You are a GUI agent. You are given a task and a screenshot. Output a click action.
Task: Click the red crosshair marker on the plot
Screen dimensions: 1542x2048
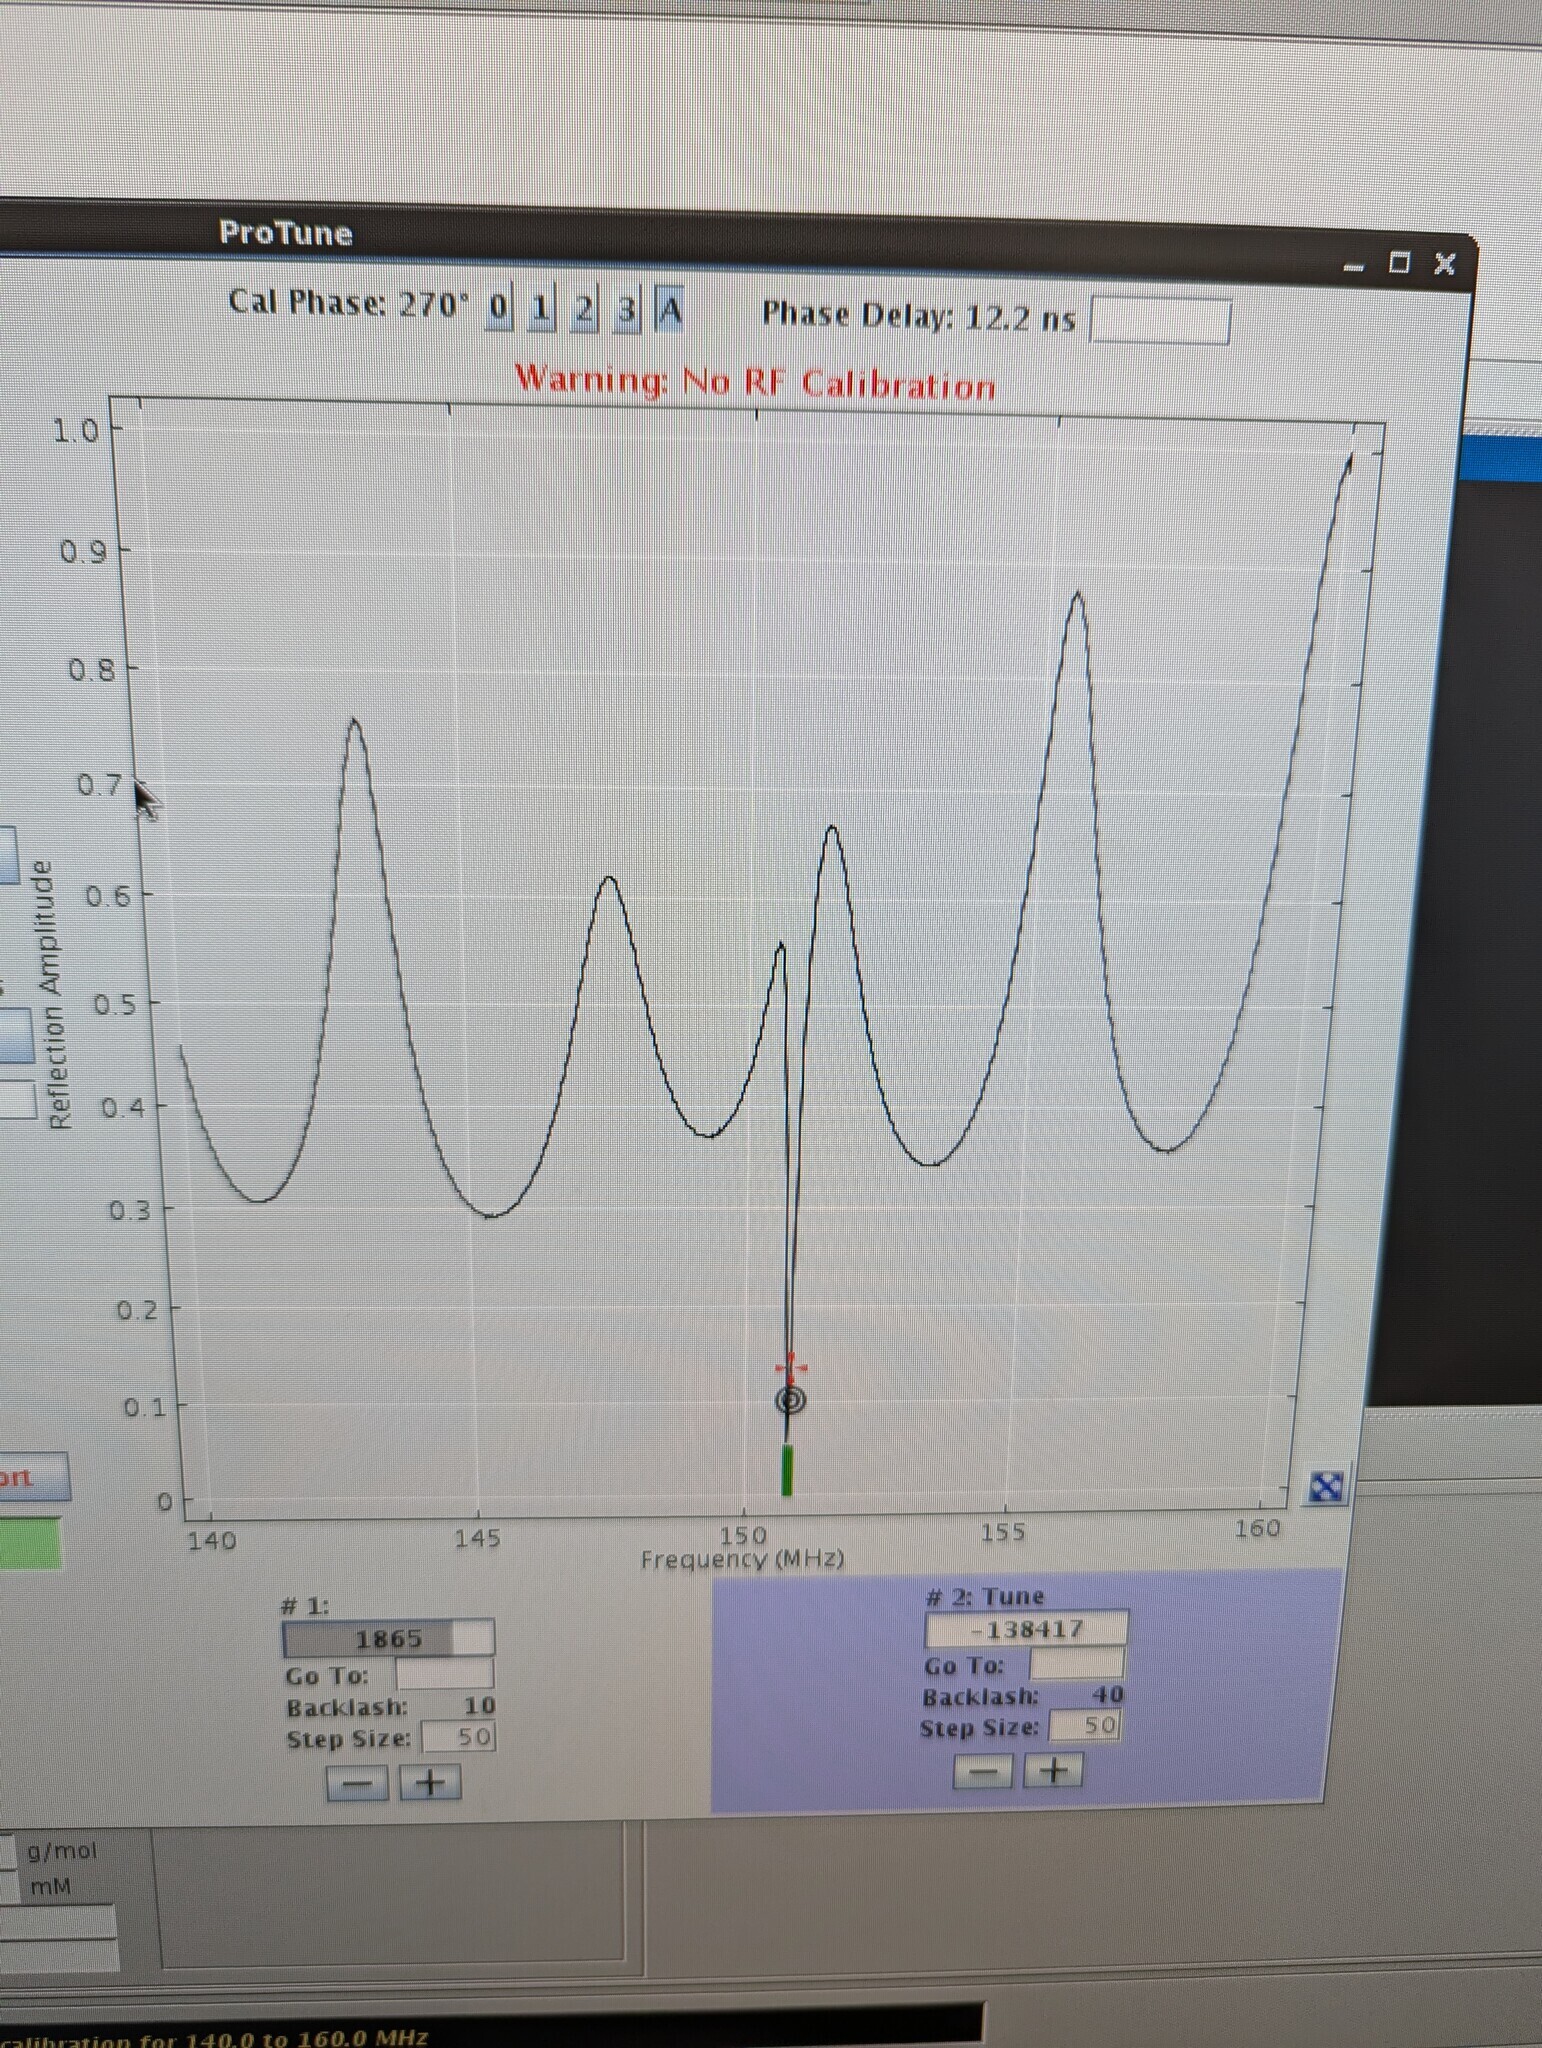click(790, 1367)
